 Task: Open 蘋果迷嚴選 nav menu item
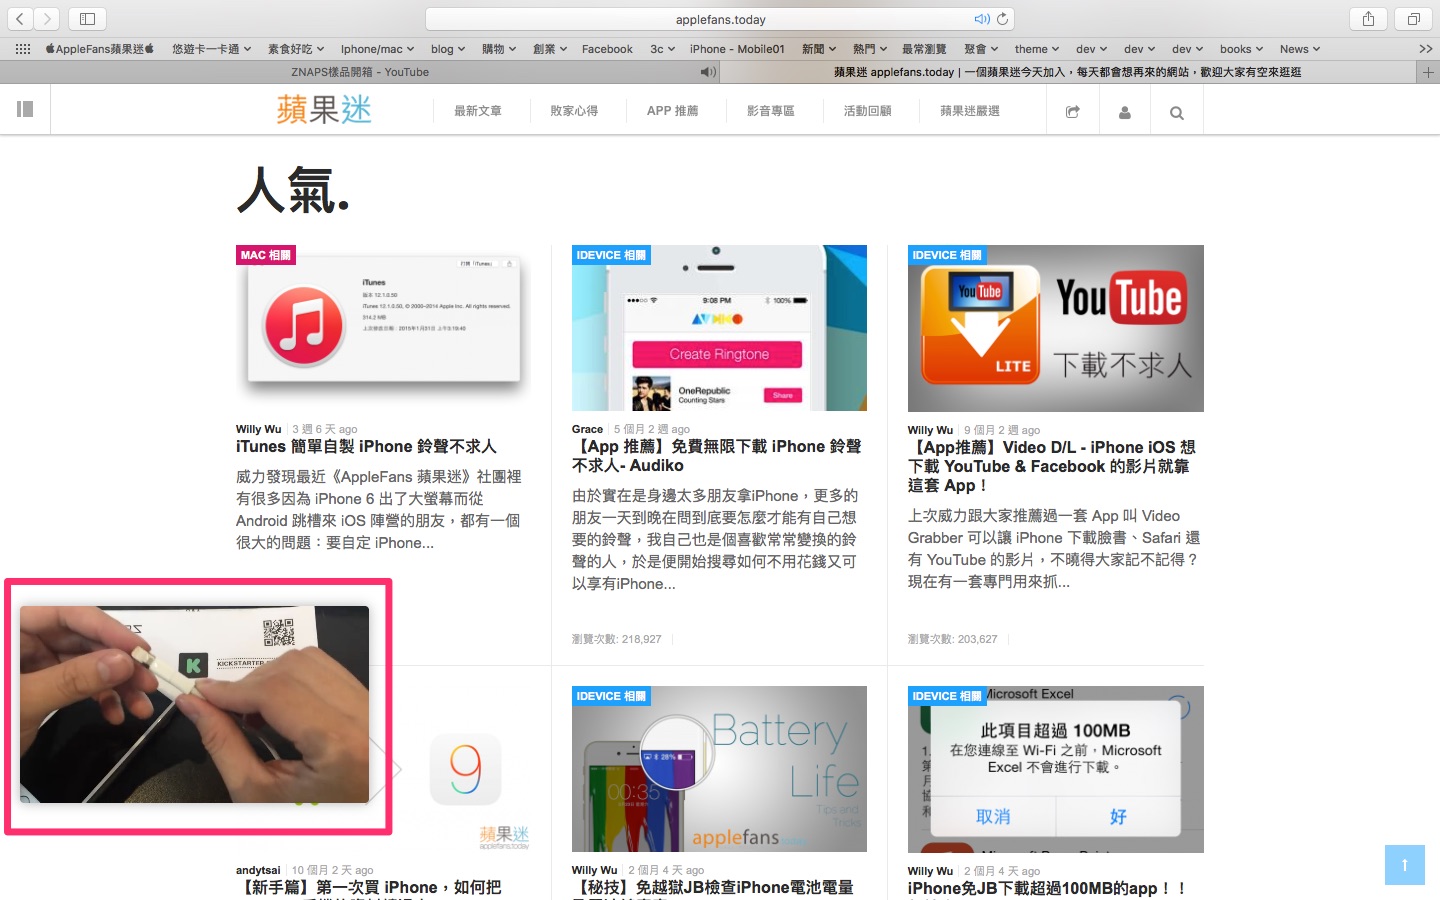(970, 111)
